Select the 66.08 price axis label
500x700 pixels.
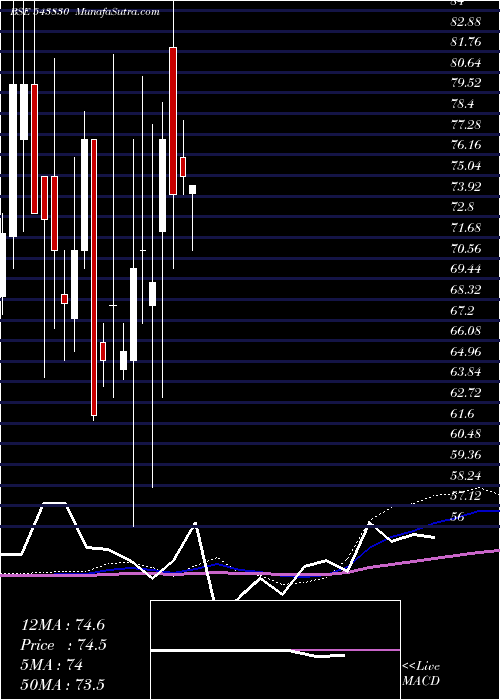(466, 331)
